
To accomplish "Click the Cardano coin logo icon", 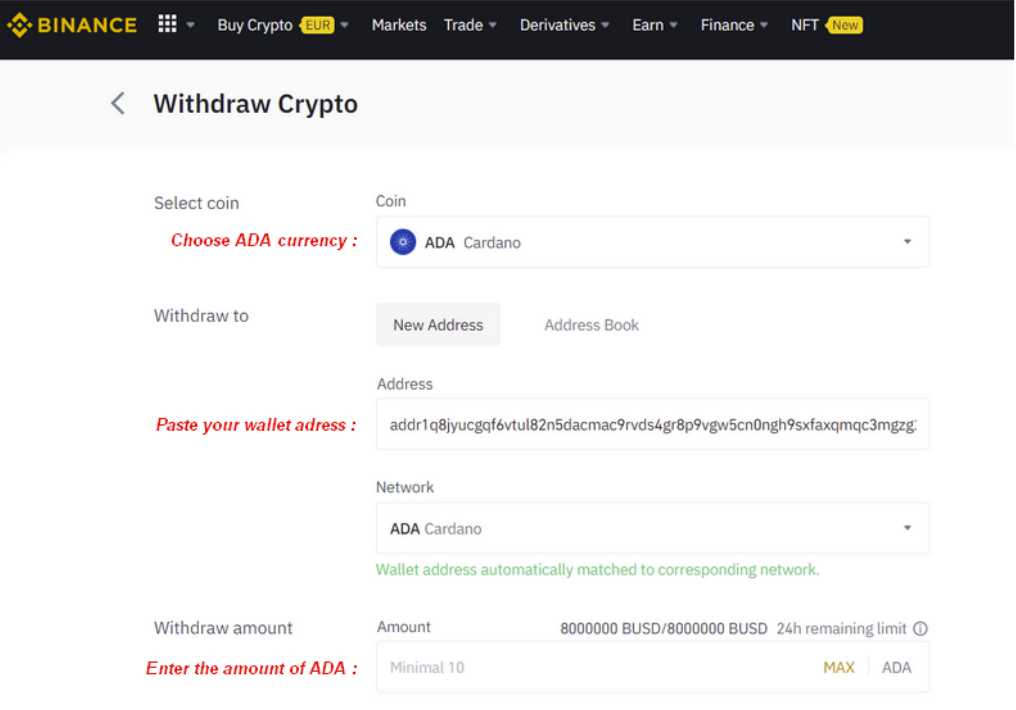I will tap(402, 242).
